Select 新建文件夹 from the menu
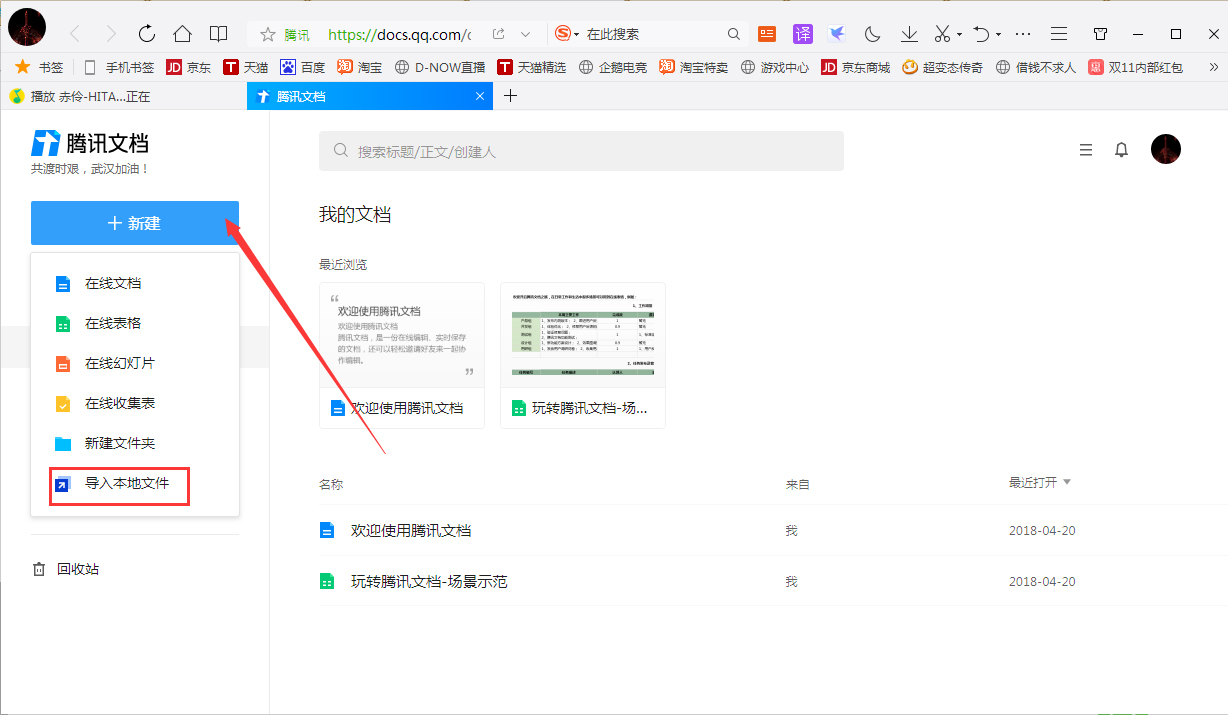1228x715 pixels. pos(113,443)
